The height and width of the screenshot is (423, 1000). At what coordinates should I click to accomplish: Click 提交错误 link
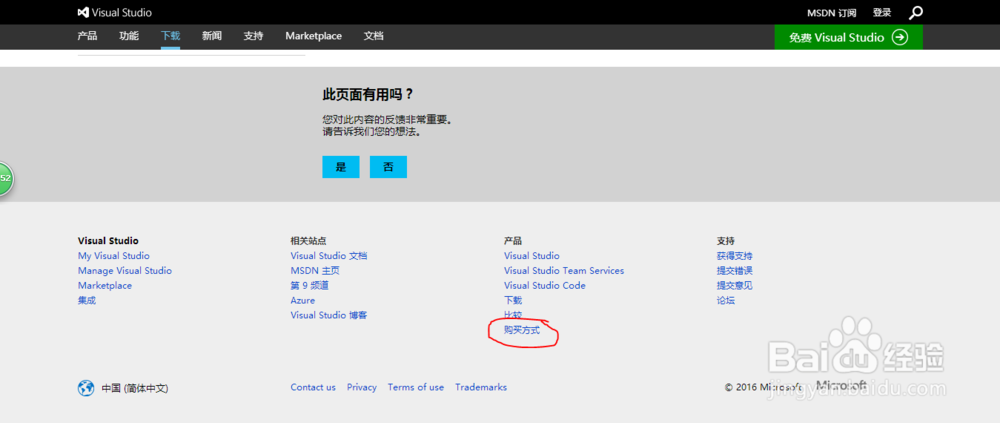tap(735, 271)
